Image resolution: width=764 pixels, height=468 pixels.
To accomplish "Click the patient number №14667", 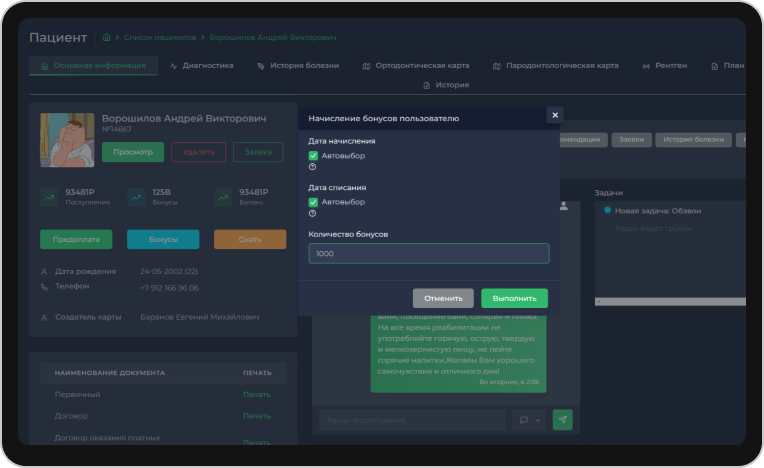I will coord(116,129).
